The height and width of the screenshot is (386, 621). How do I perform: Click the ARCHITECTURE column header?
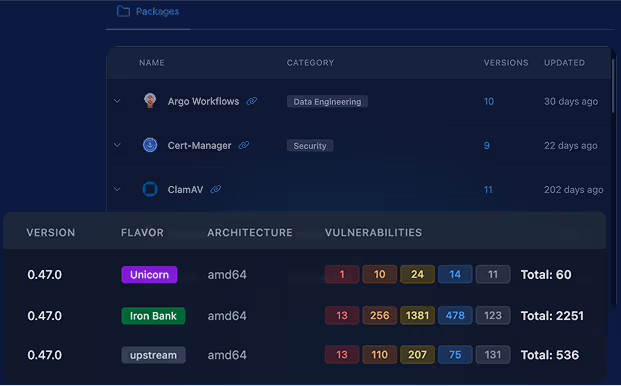(250, 233)
